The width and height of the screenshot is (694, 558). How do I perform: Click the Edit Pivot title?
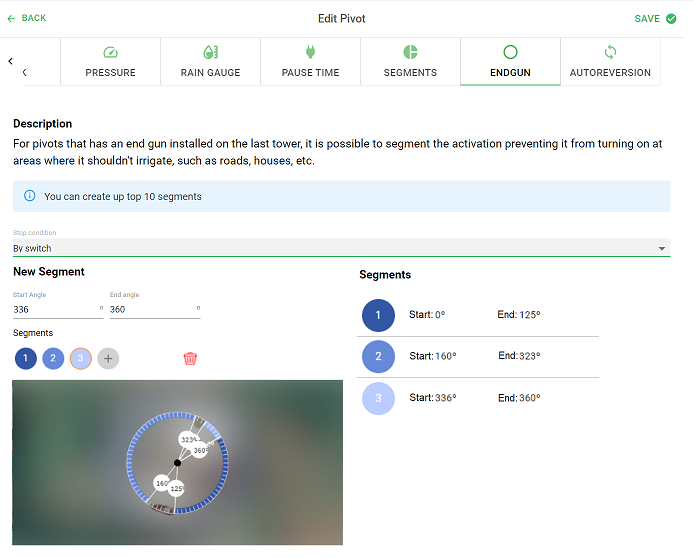(342, 19)
